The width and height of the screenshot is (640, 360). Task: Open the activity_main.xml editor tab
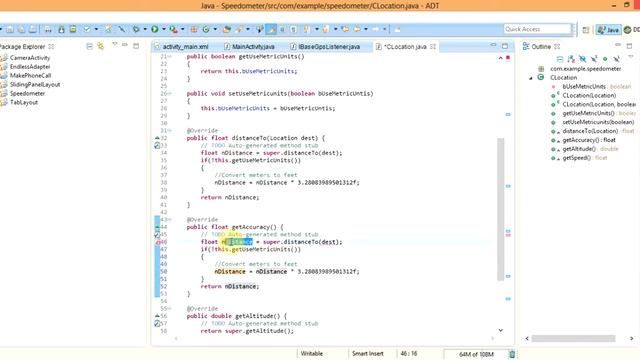[182, 47]
